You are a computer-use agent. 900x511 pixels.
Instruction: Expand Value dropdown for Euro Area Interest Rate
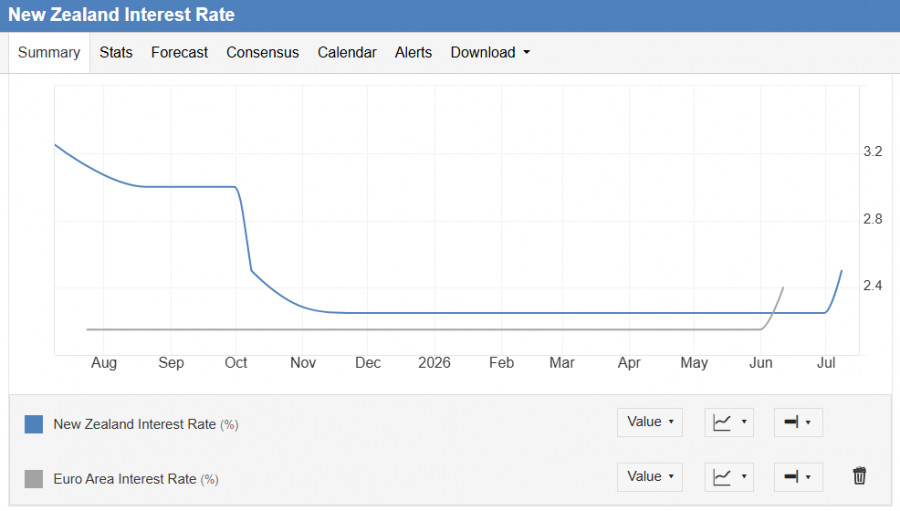point(650,477)
